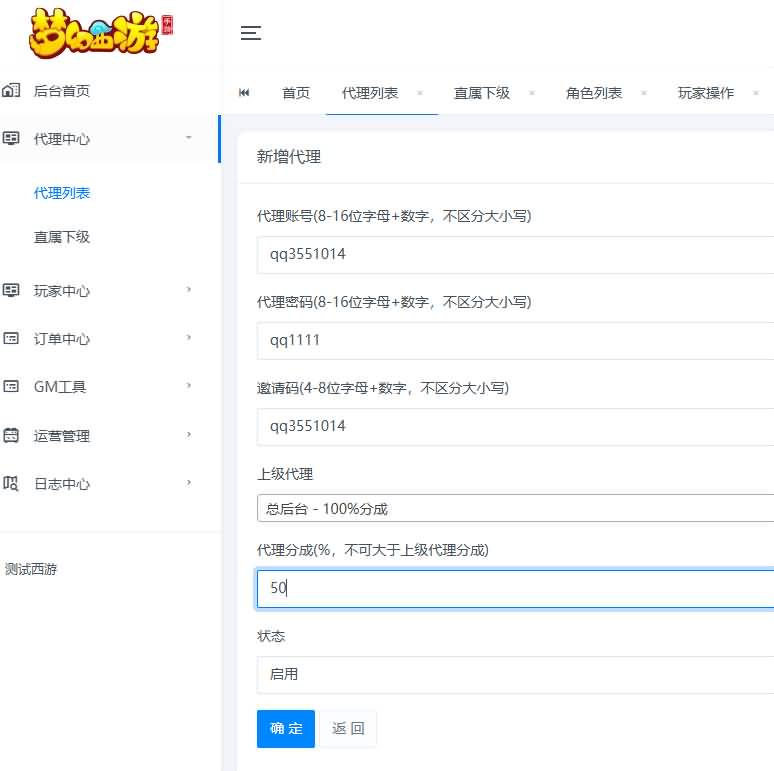The height and width of the screenshot is (771, 774).
Task: Click the 订单中心 sidebar icon
Action: click(x=11, y=338)
